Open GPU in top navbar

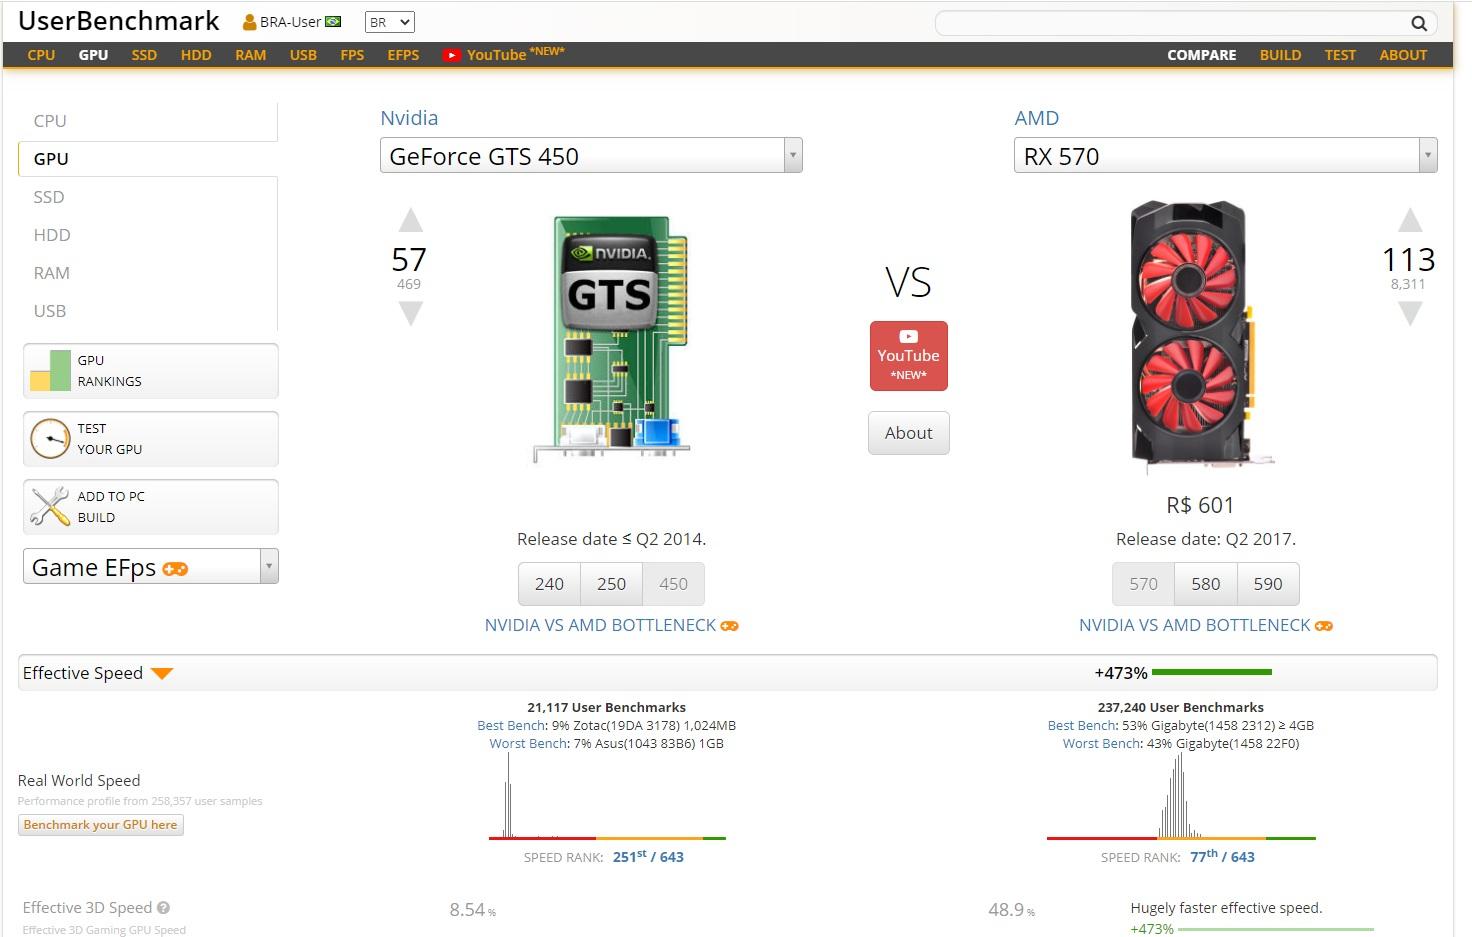coord(93,55)
